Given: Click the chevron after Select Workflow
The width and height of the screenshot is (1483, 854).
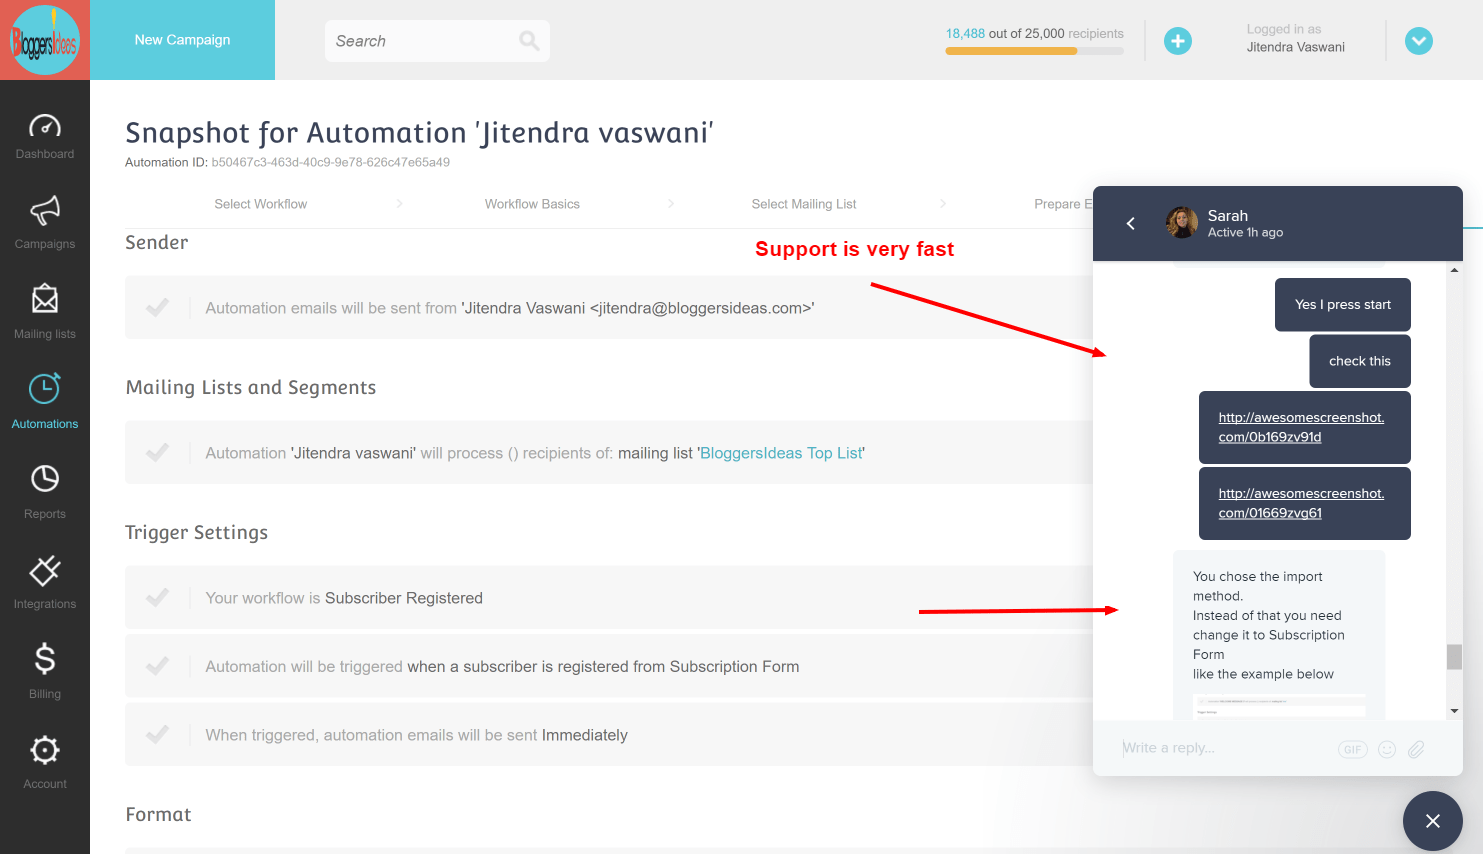Looking at the screenshot, I should [x=399, y=204].
